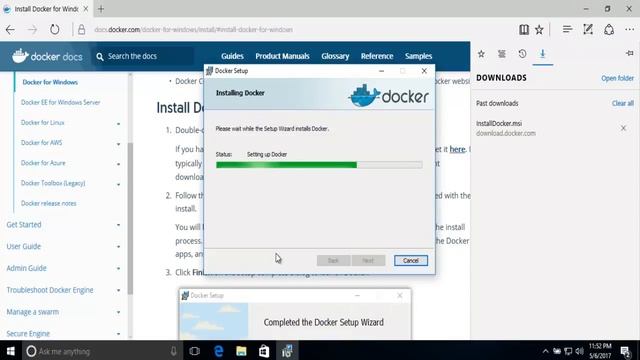Click Docker Setup title bar icon

point(209,71)
